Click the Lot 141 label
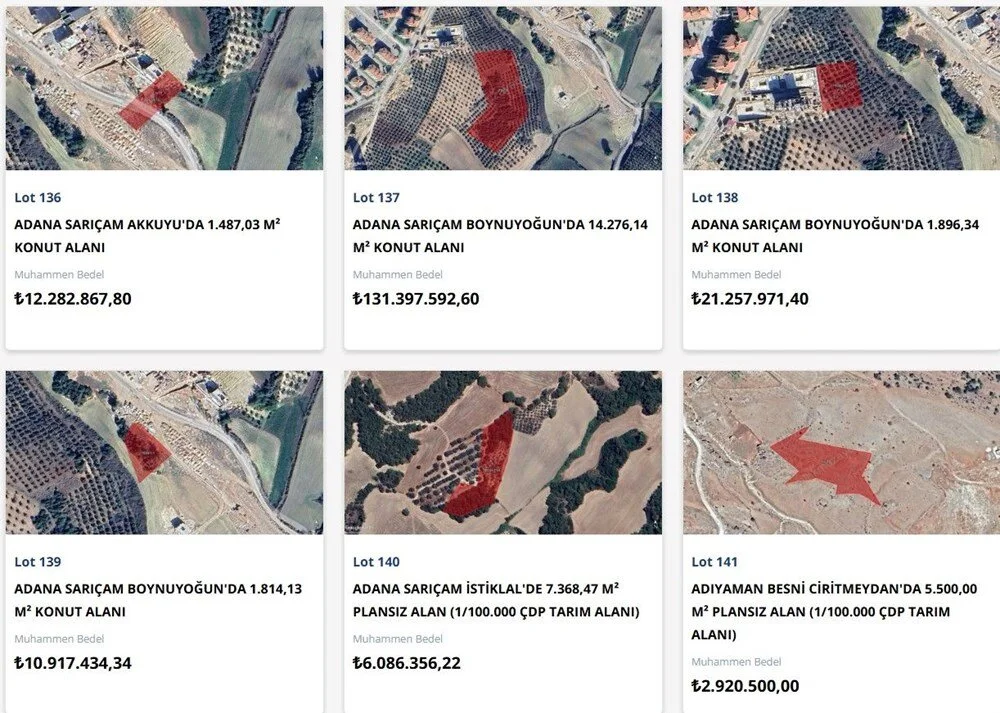Viewport: 1000px width, 713px height. click(715, 562)
